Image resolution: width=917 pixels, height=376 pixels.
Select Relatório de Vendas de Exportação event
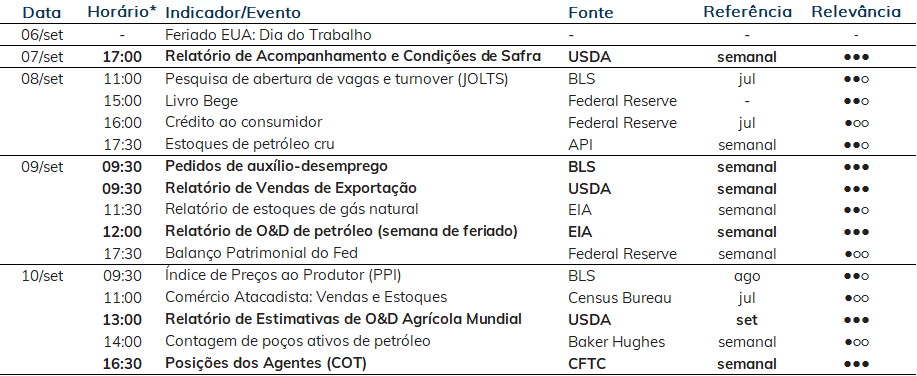coord(291,188)
